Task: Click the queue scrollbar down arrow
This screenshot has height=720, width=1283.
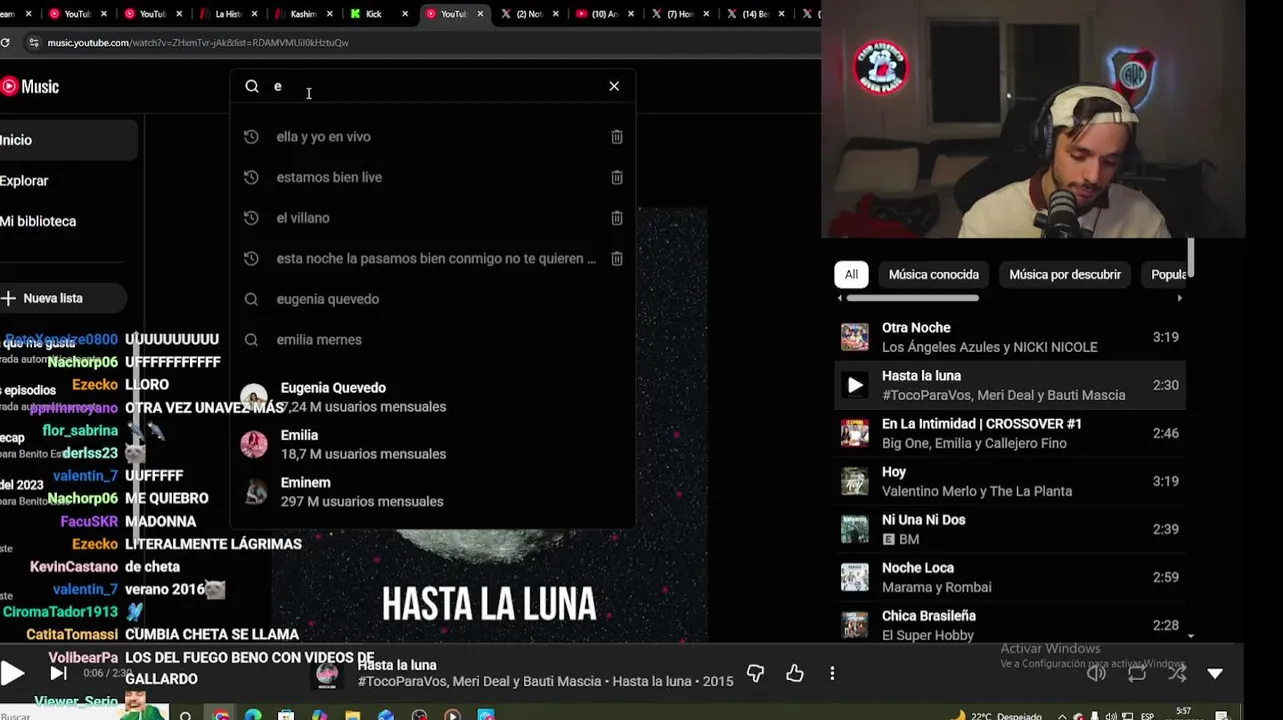Action: click(x=1190, y=636)
